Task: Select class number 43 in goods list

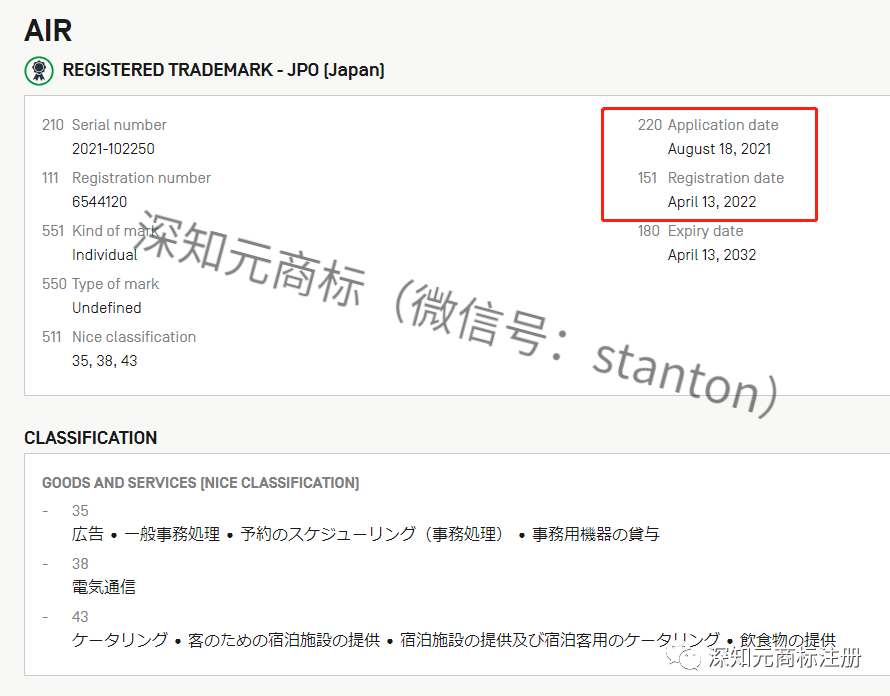Action: [x=80, y=617]
